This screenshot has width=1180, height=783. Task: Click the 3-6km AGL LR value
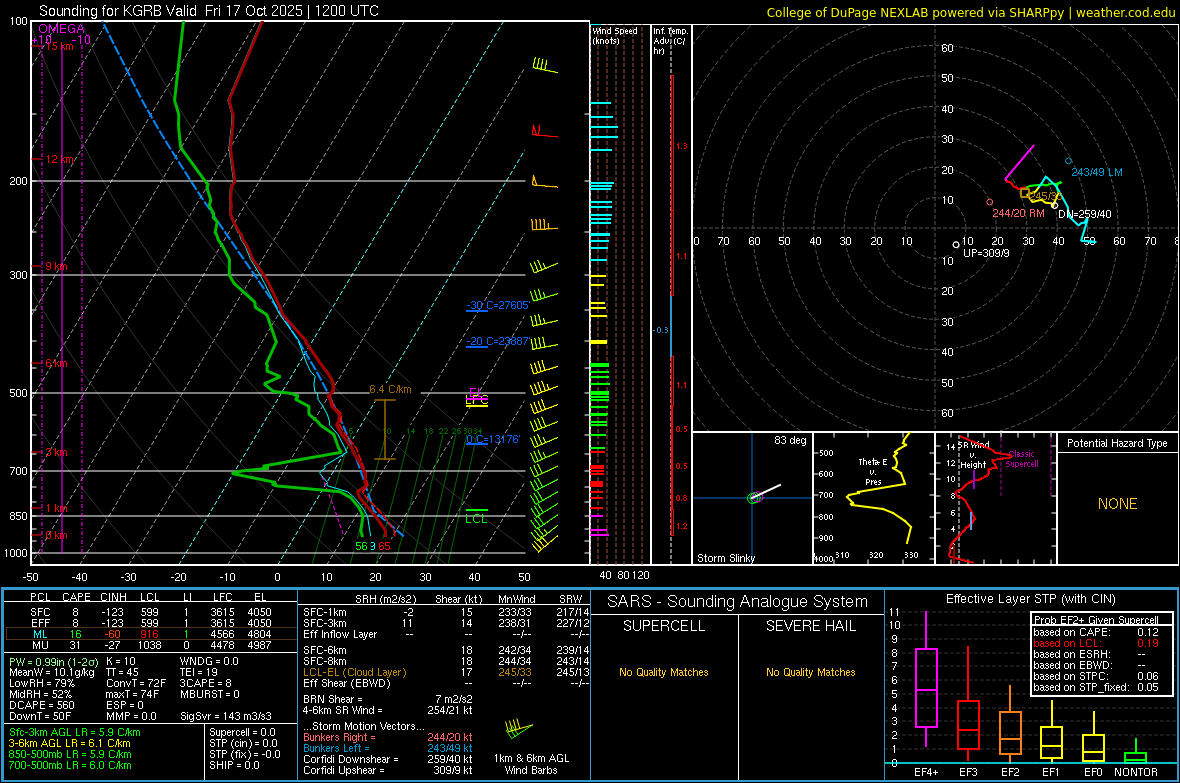click(69, 743)
